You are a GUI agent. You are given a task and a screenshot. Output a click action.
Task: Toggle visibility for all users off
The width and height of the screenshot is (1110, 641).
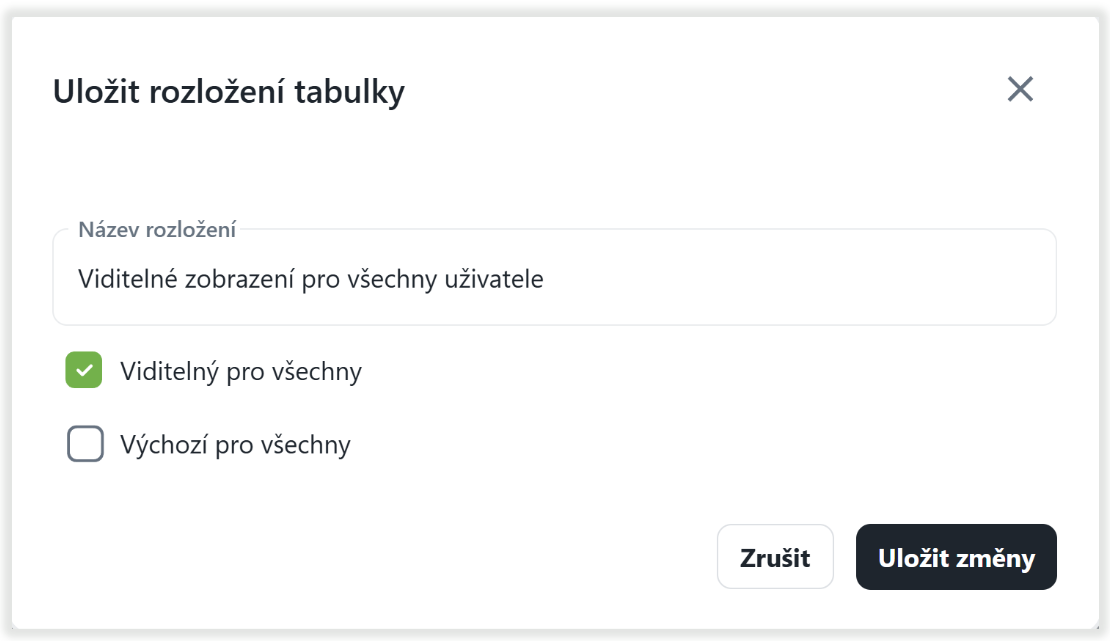click(84, 371)
